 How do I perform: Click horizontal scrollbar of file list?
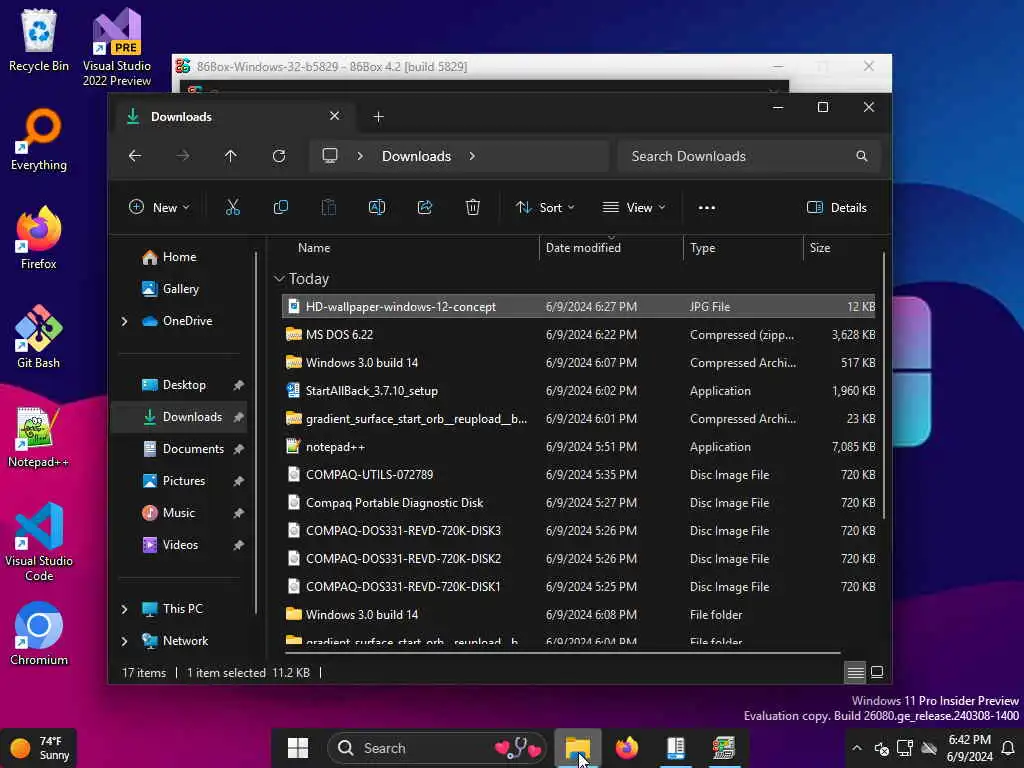563,652
